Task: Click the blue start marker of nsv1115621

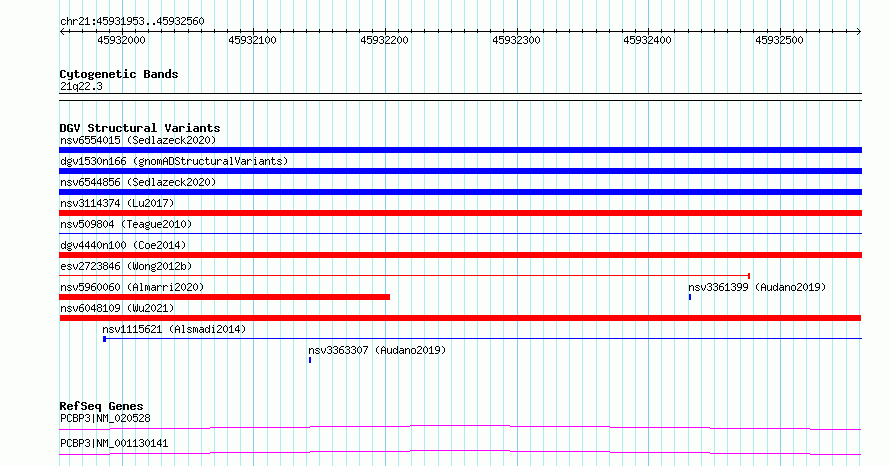Action: coord(104,339)
